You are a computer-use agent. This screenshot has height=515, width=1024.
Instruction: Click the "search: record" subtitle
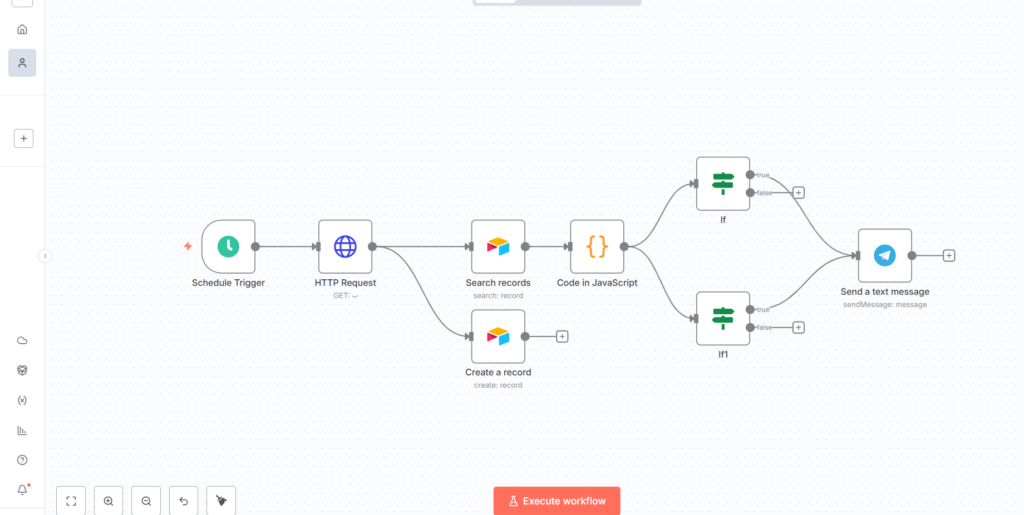498,295
